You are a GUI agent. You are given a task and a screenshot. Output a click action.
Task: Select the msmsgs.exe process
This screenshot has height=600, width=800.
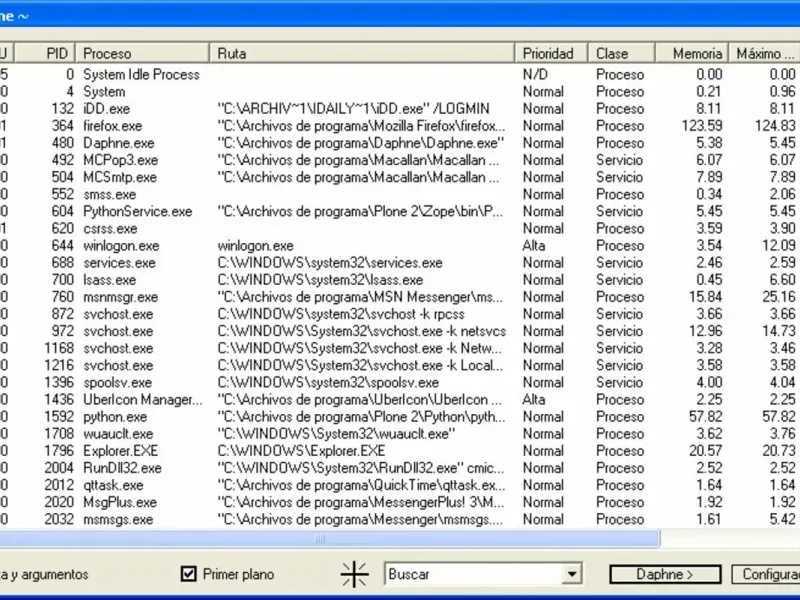pos(118,519)
